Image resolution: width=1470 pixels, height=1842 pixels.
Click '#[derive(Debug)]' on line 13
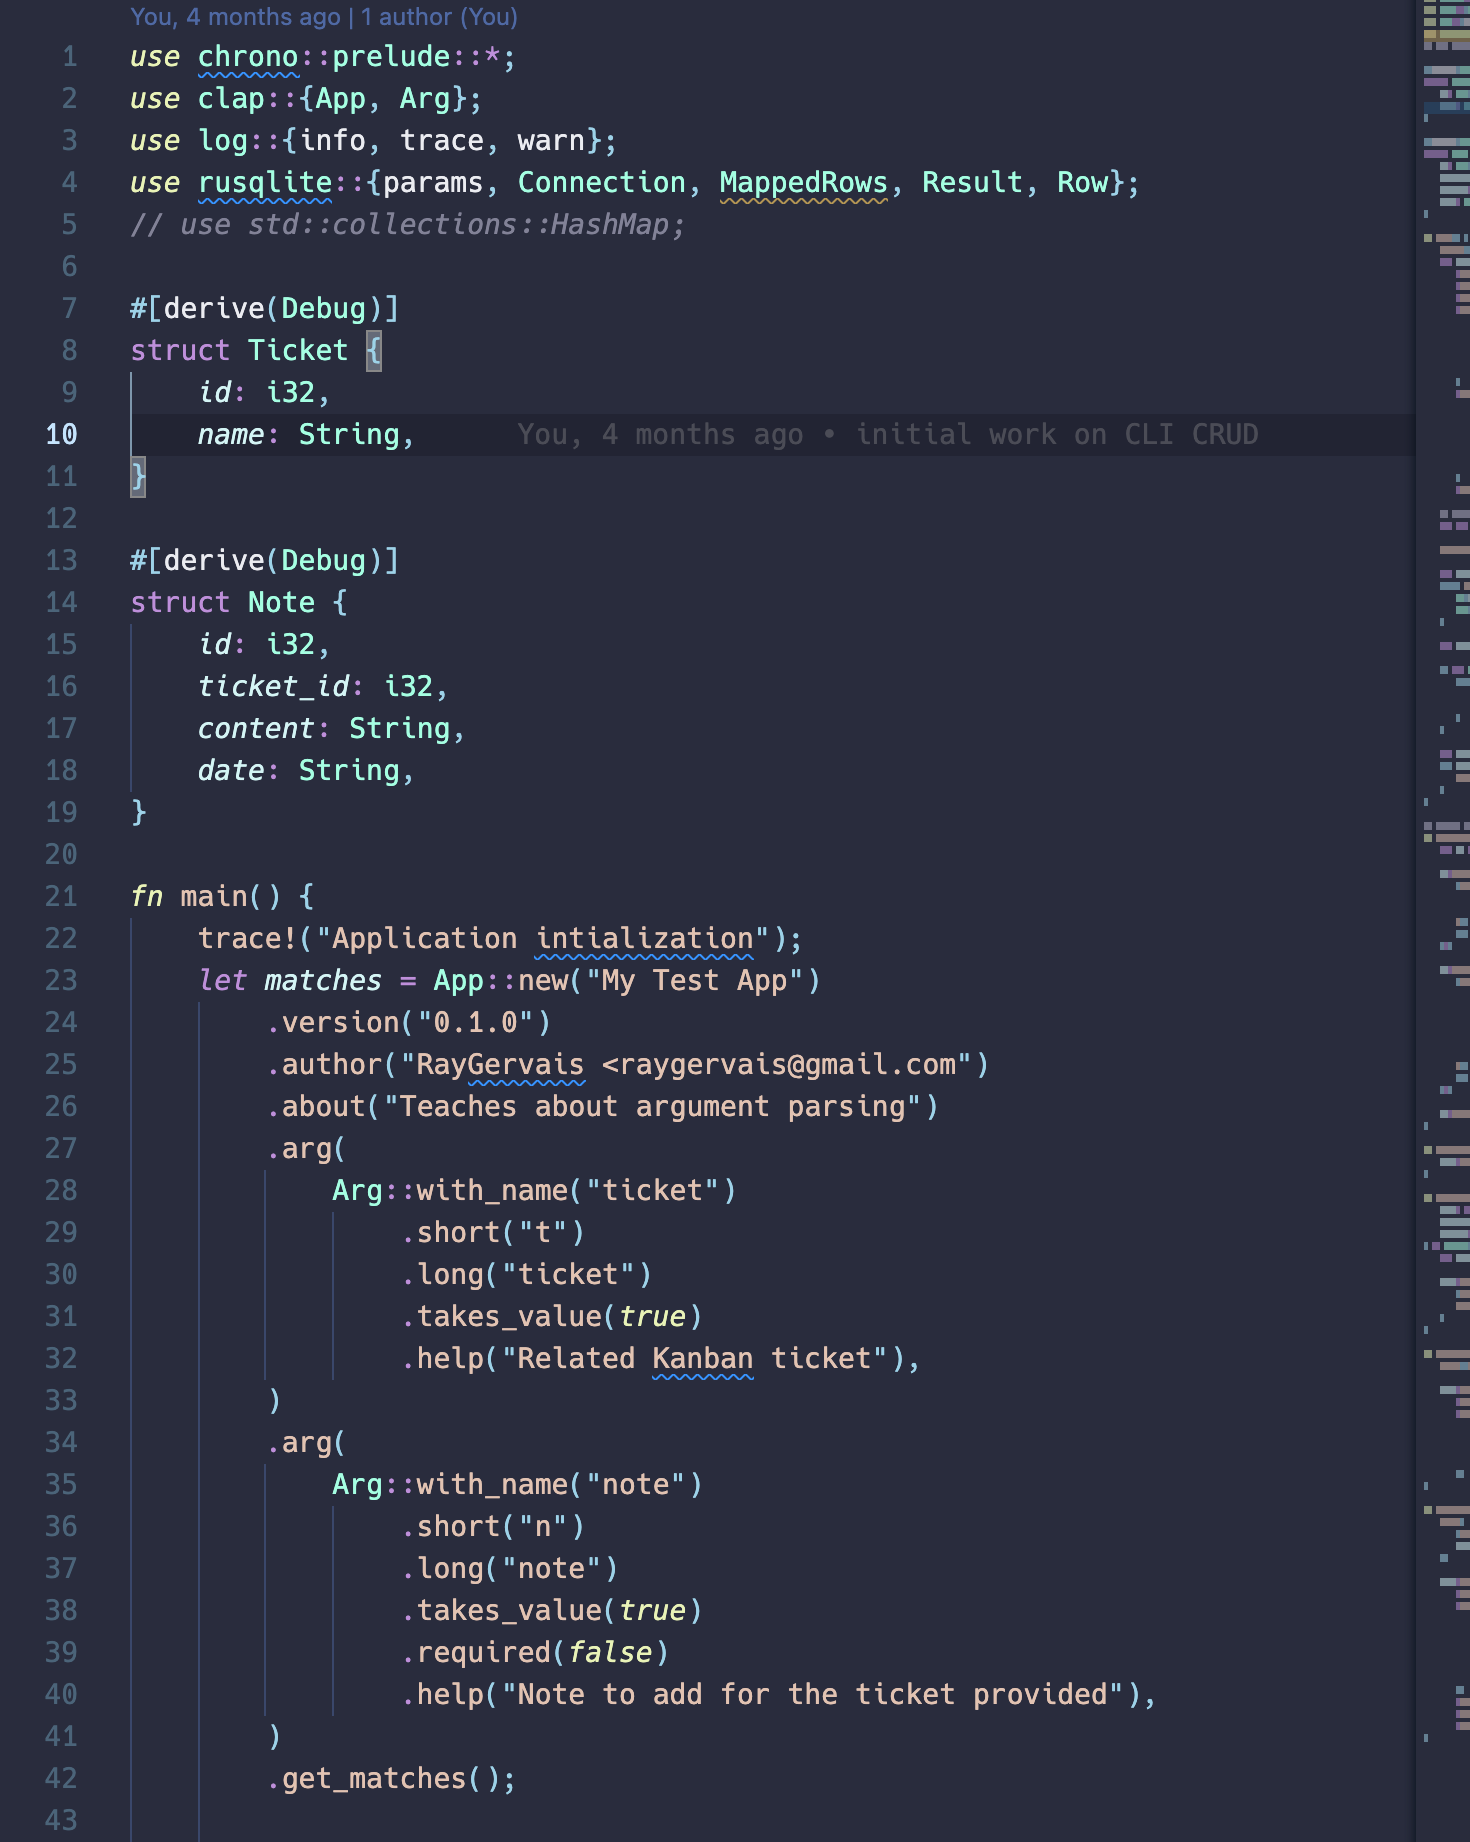click(264, 561)
